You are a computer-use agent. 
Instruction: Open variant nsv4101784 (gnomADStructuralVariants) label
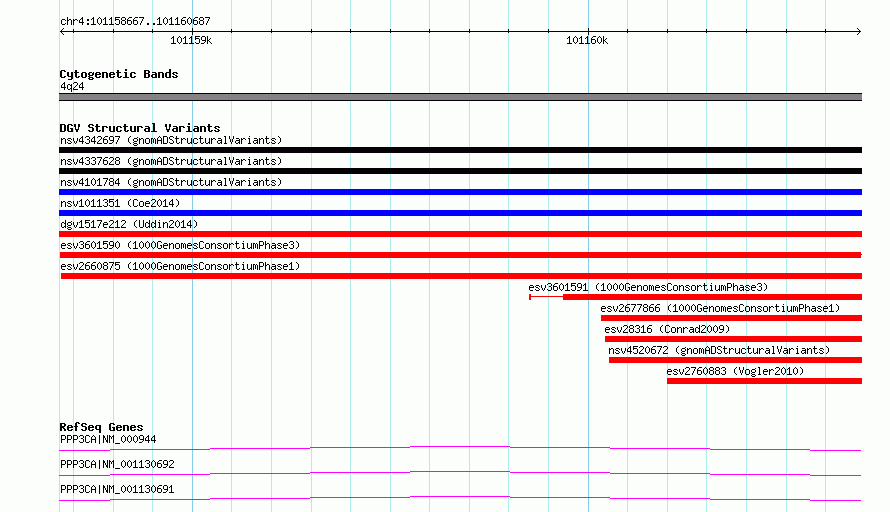[x=171, y=182]
